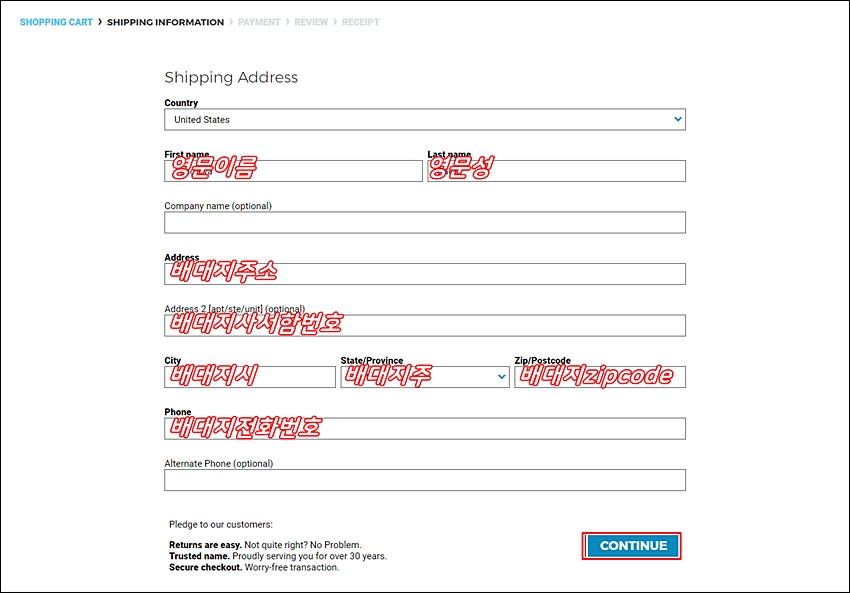Focus the Last name field

click(556, 171)
